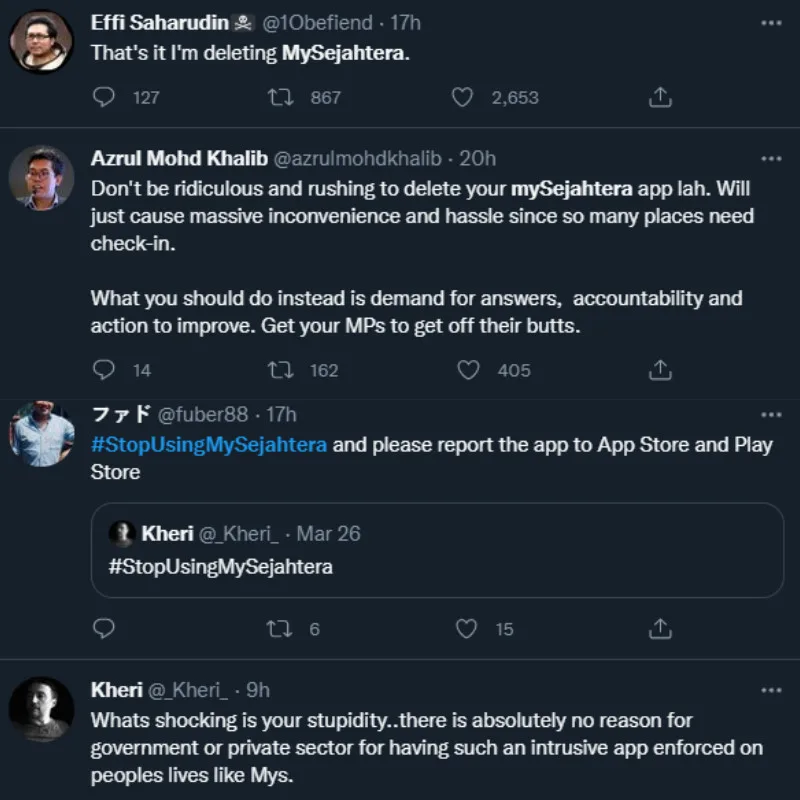This screenshot has width=800, height=800.
Task: Retweet Azrul Mohd Khalib's tweet
Action: 281,370
